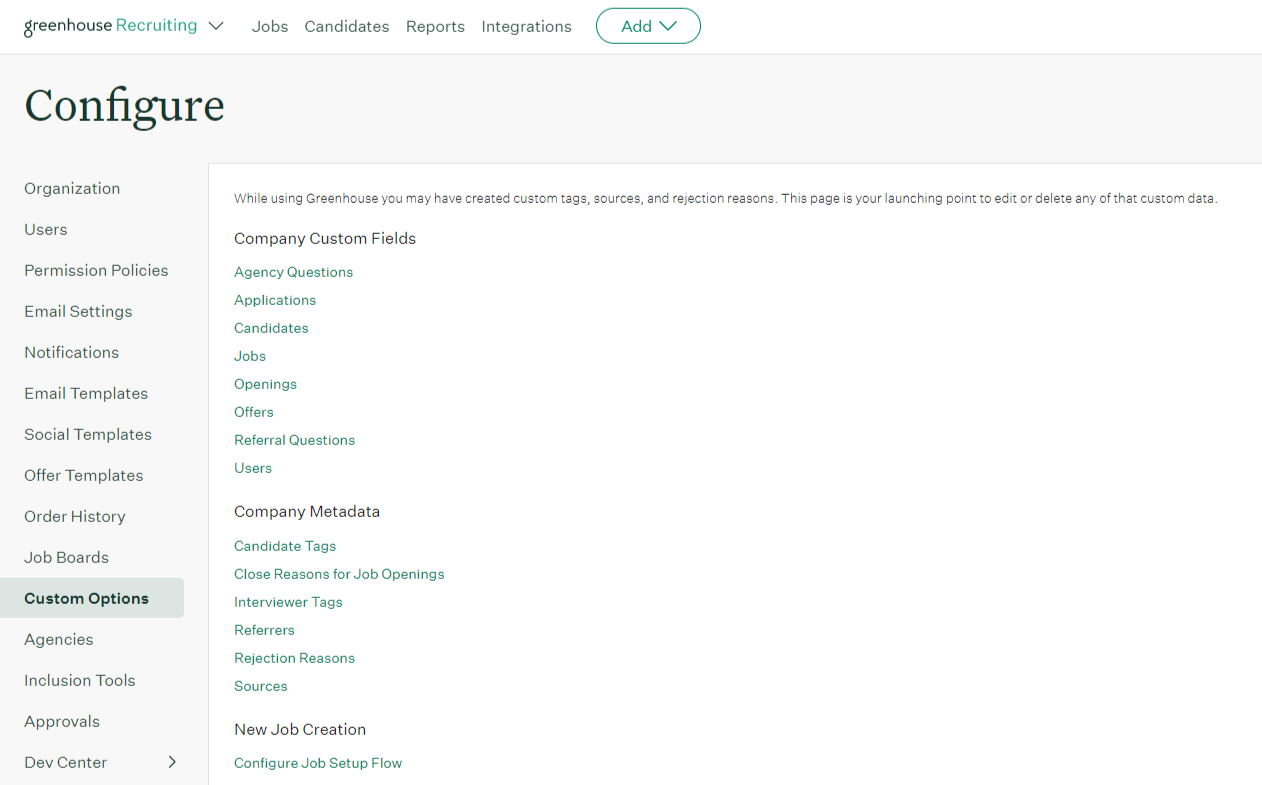Open Reports from the top bar
Image resolution: width=1262 pixels, height=785 pixels.
tap(435, 27)
